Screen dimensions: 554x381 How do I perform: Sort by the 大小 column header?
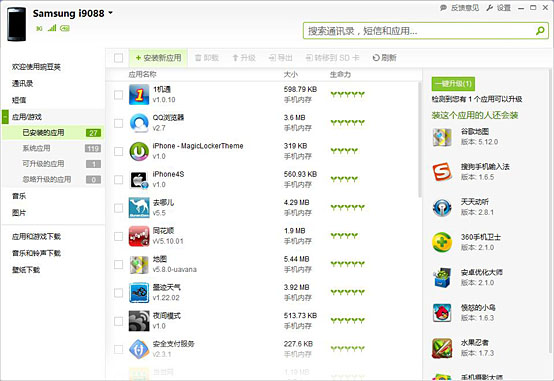pyautogui.click(x=290, y=74)
